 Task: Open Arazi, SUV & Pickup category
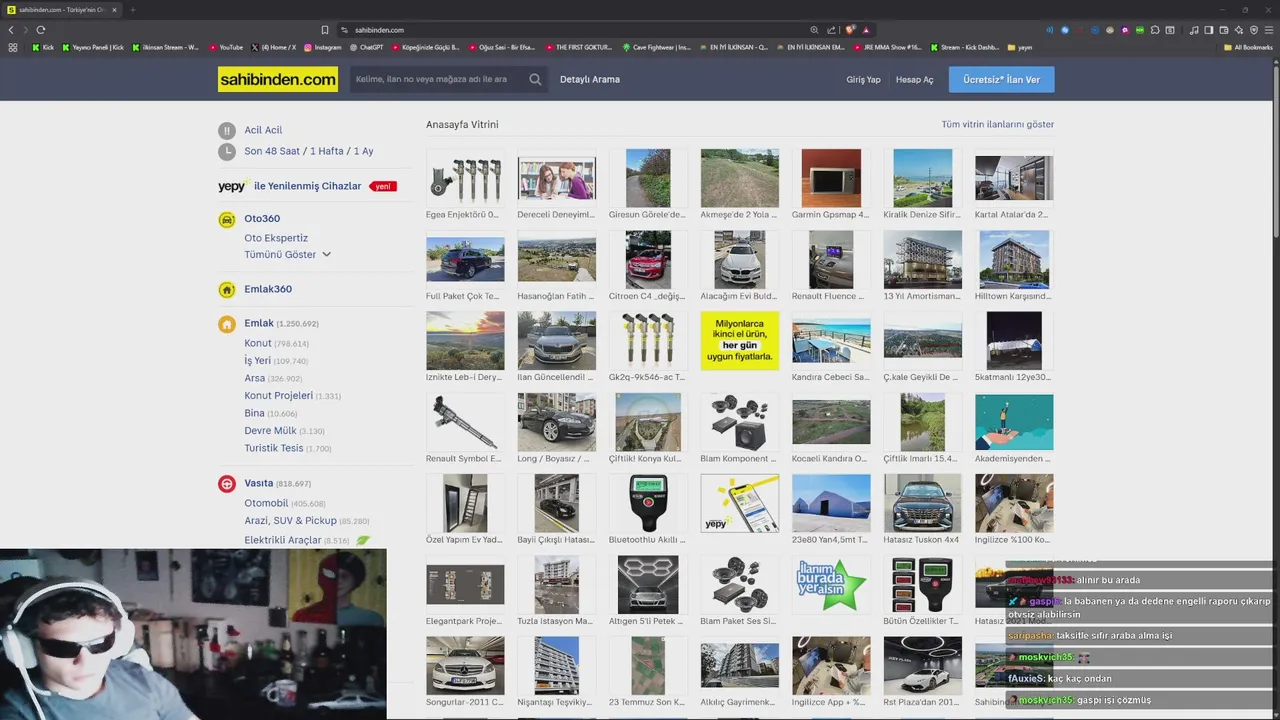coord(290,521)
